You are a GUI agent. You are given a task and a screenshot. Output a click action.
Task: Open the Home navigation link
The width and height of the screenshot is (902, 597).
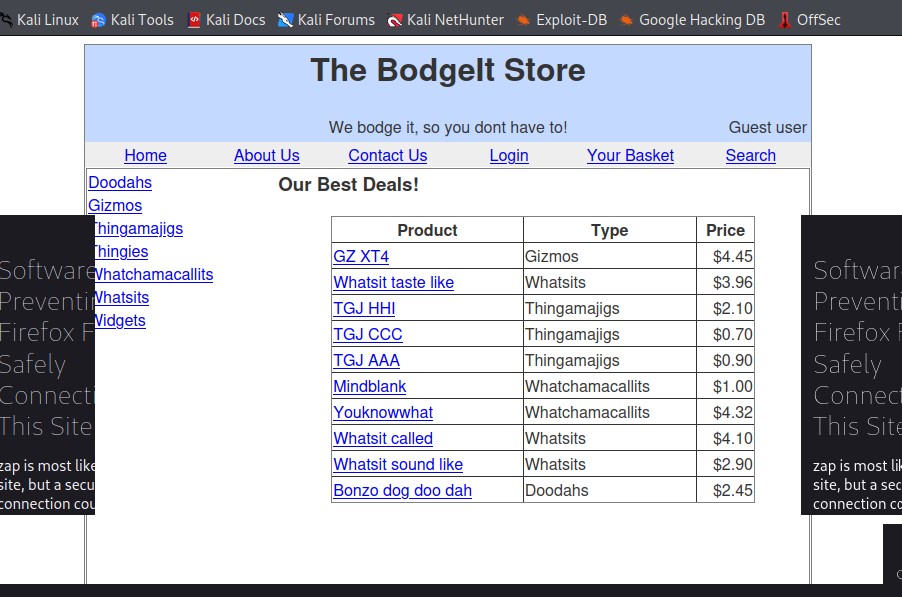pos(146,155)
